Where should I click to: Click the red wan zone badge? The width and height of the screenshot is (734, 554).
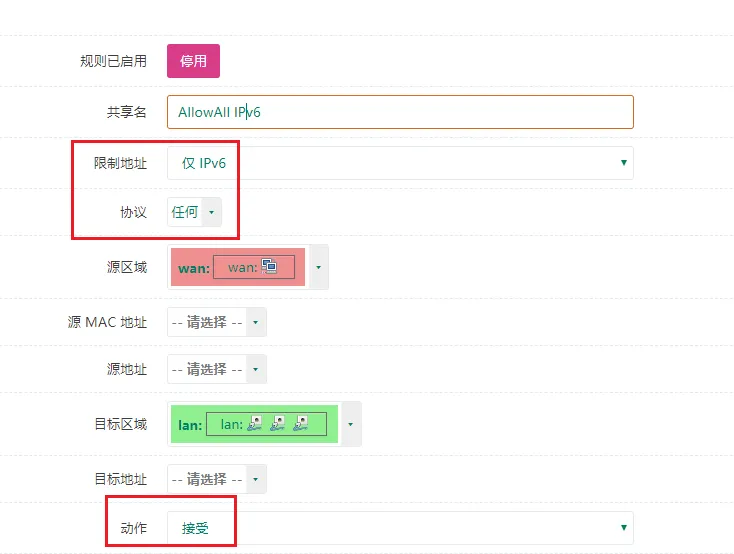click(x=191, y=267)
